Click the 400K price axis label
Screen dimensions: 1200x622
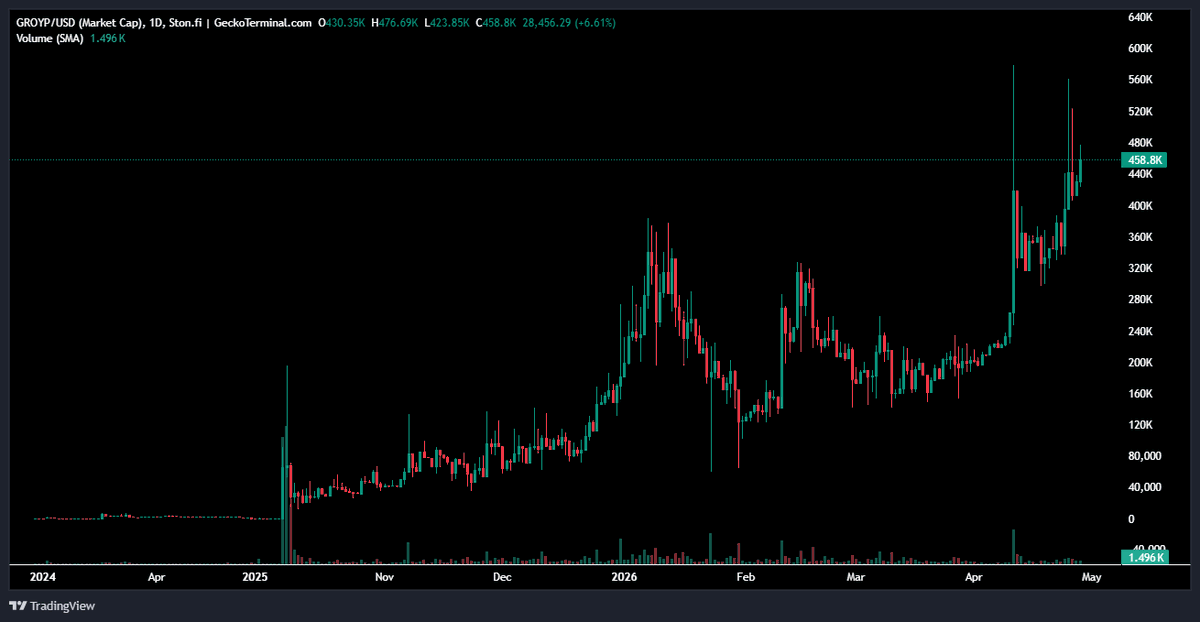[x=1141, y=205]
